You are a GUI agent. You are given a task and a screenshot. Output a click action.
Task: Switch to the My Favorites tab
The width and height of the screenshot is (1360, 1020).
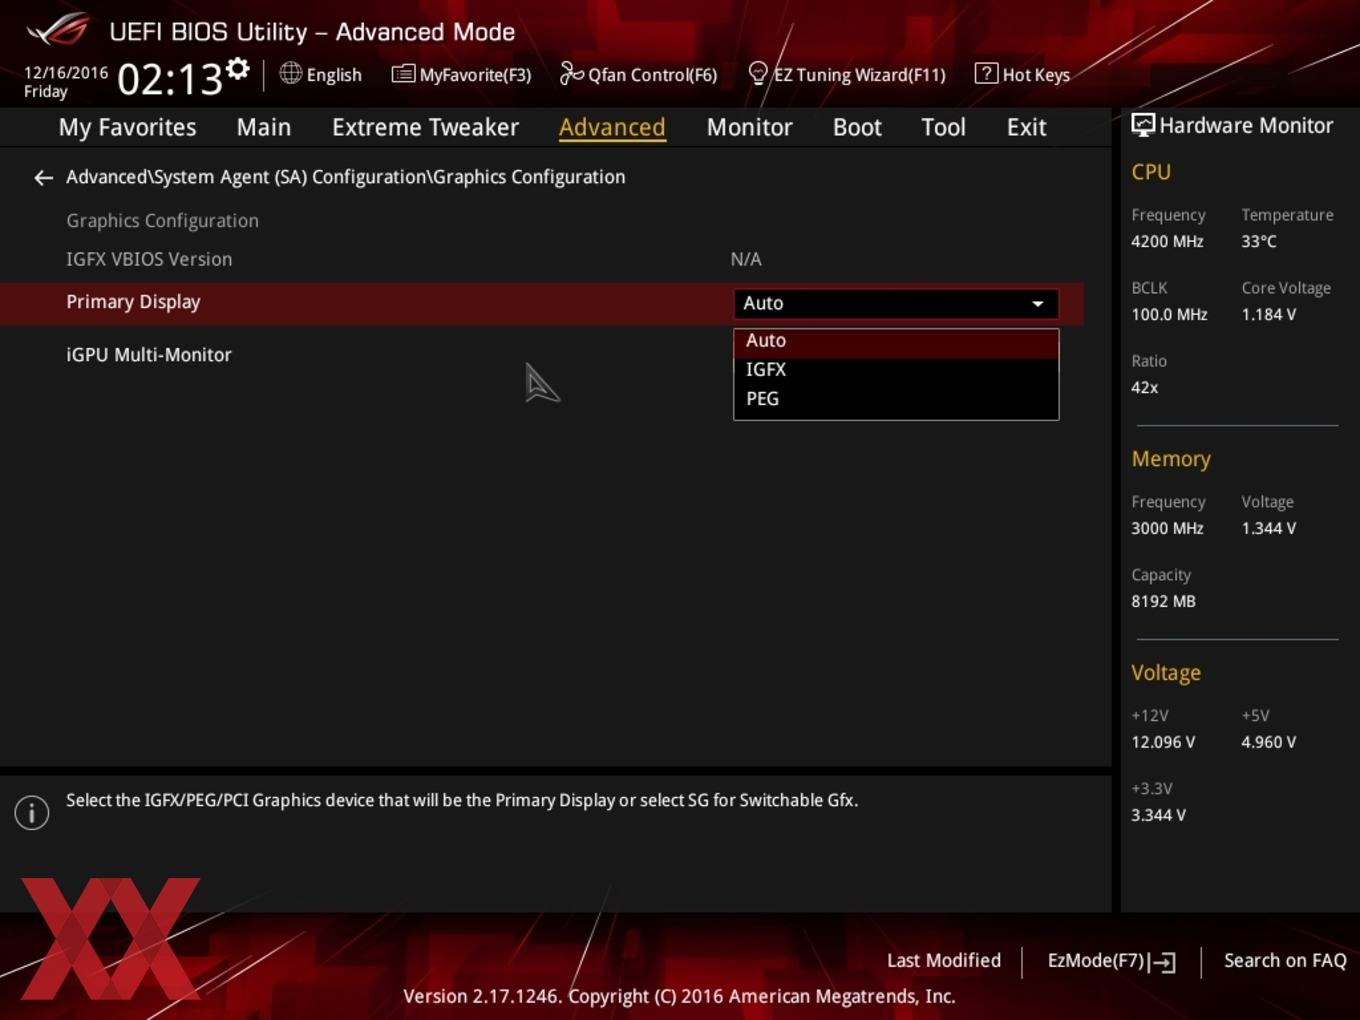coord(127,128)
